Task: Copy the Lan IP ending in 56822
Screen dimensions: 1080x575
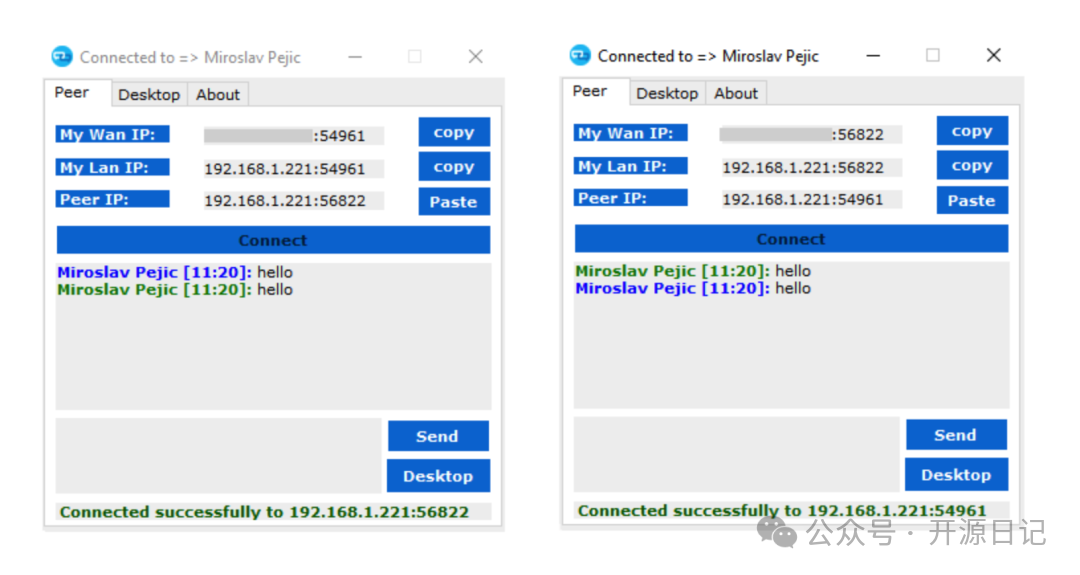Action: point(971,166)
